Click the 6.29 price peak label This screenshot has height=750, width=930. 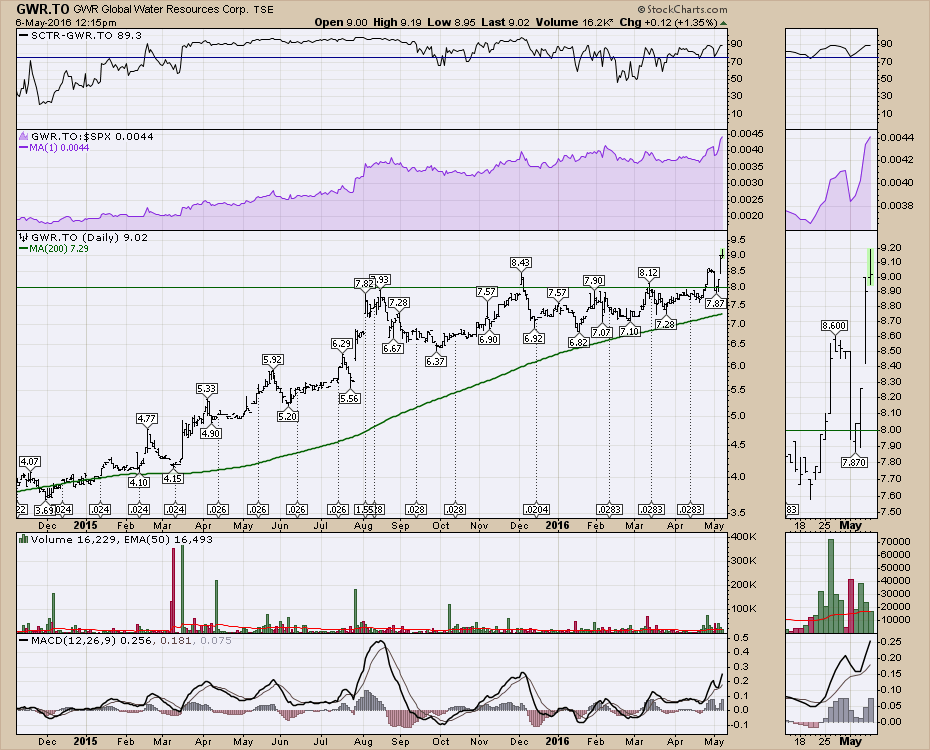(342, 344)
